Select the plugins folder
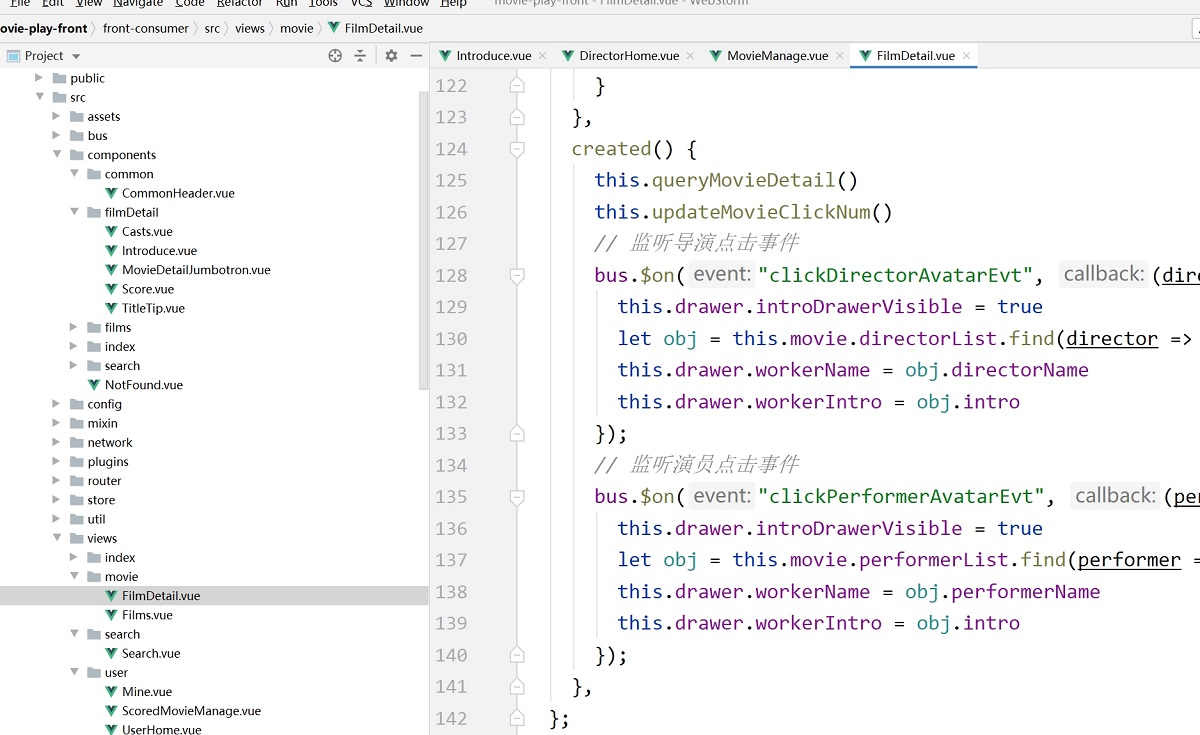Screen dimensions: 1200x735 click(x=108, y=462)
